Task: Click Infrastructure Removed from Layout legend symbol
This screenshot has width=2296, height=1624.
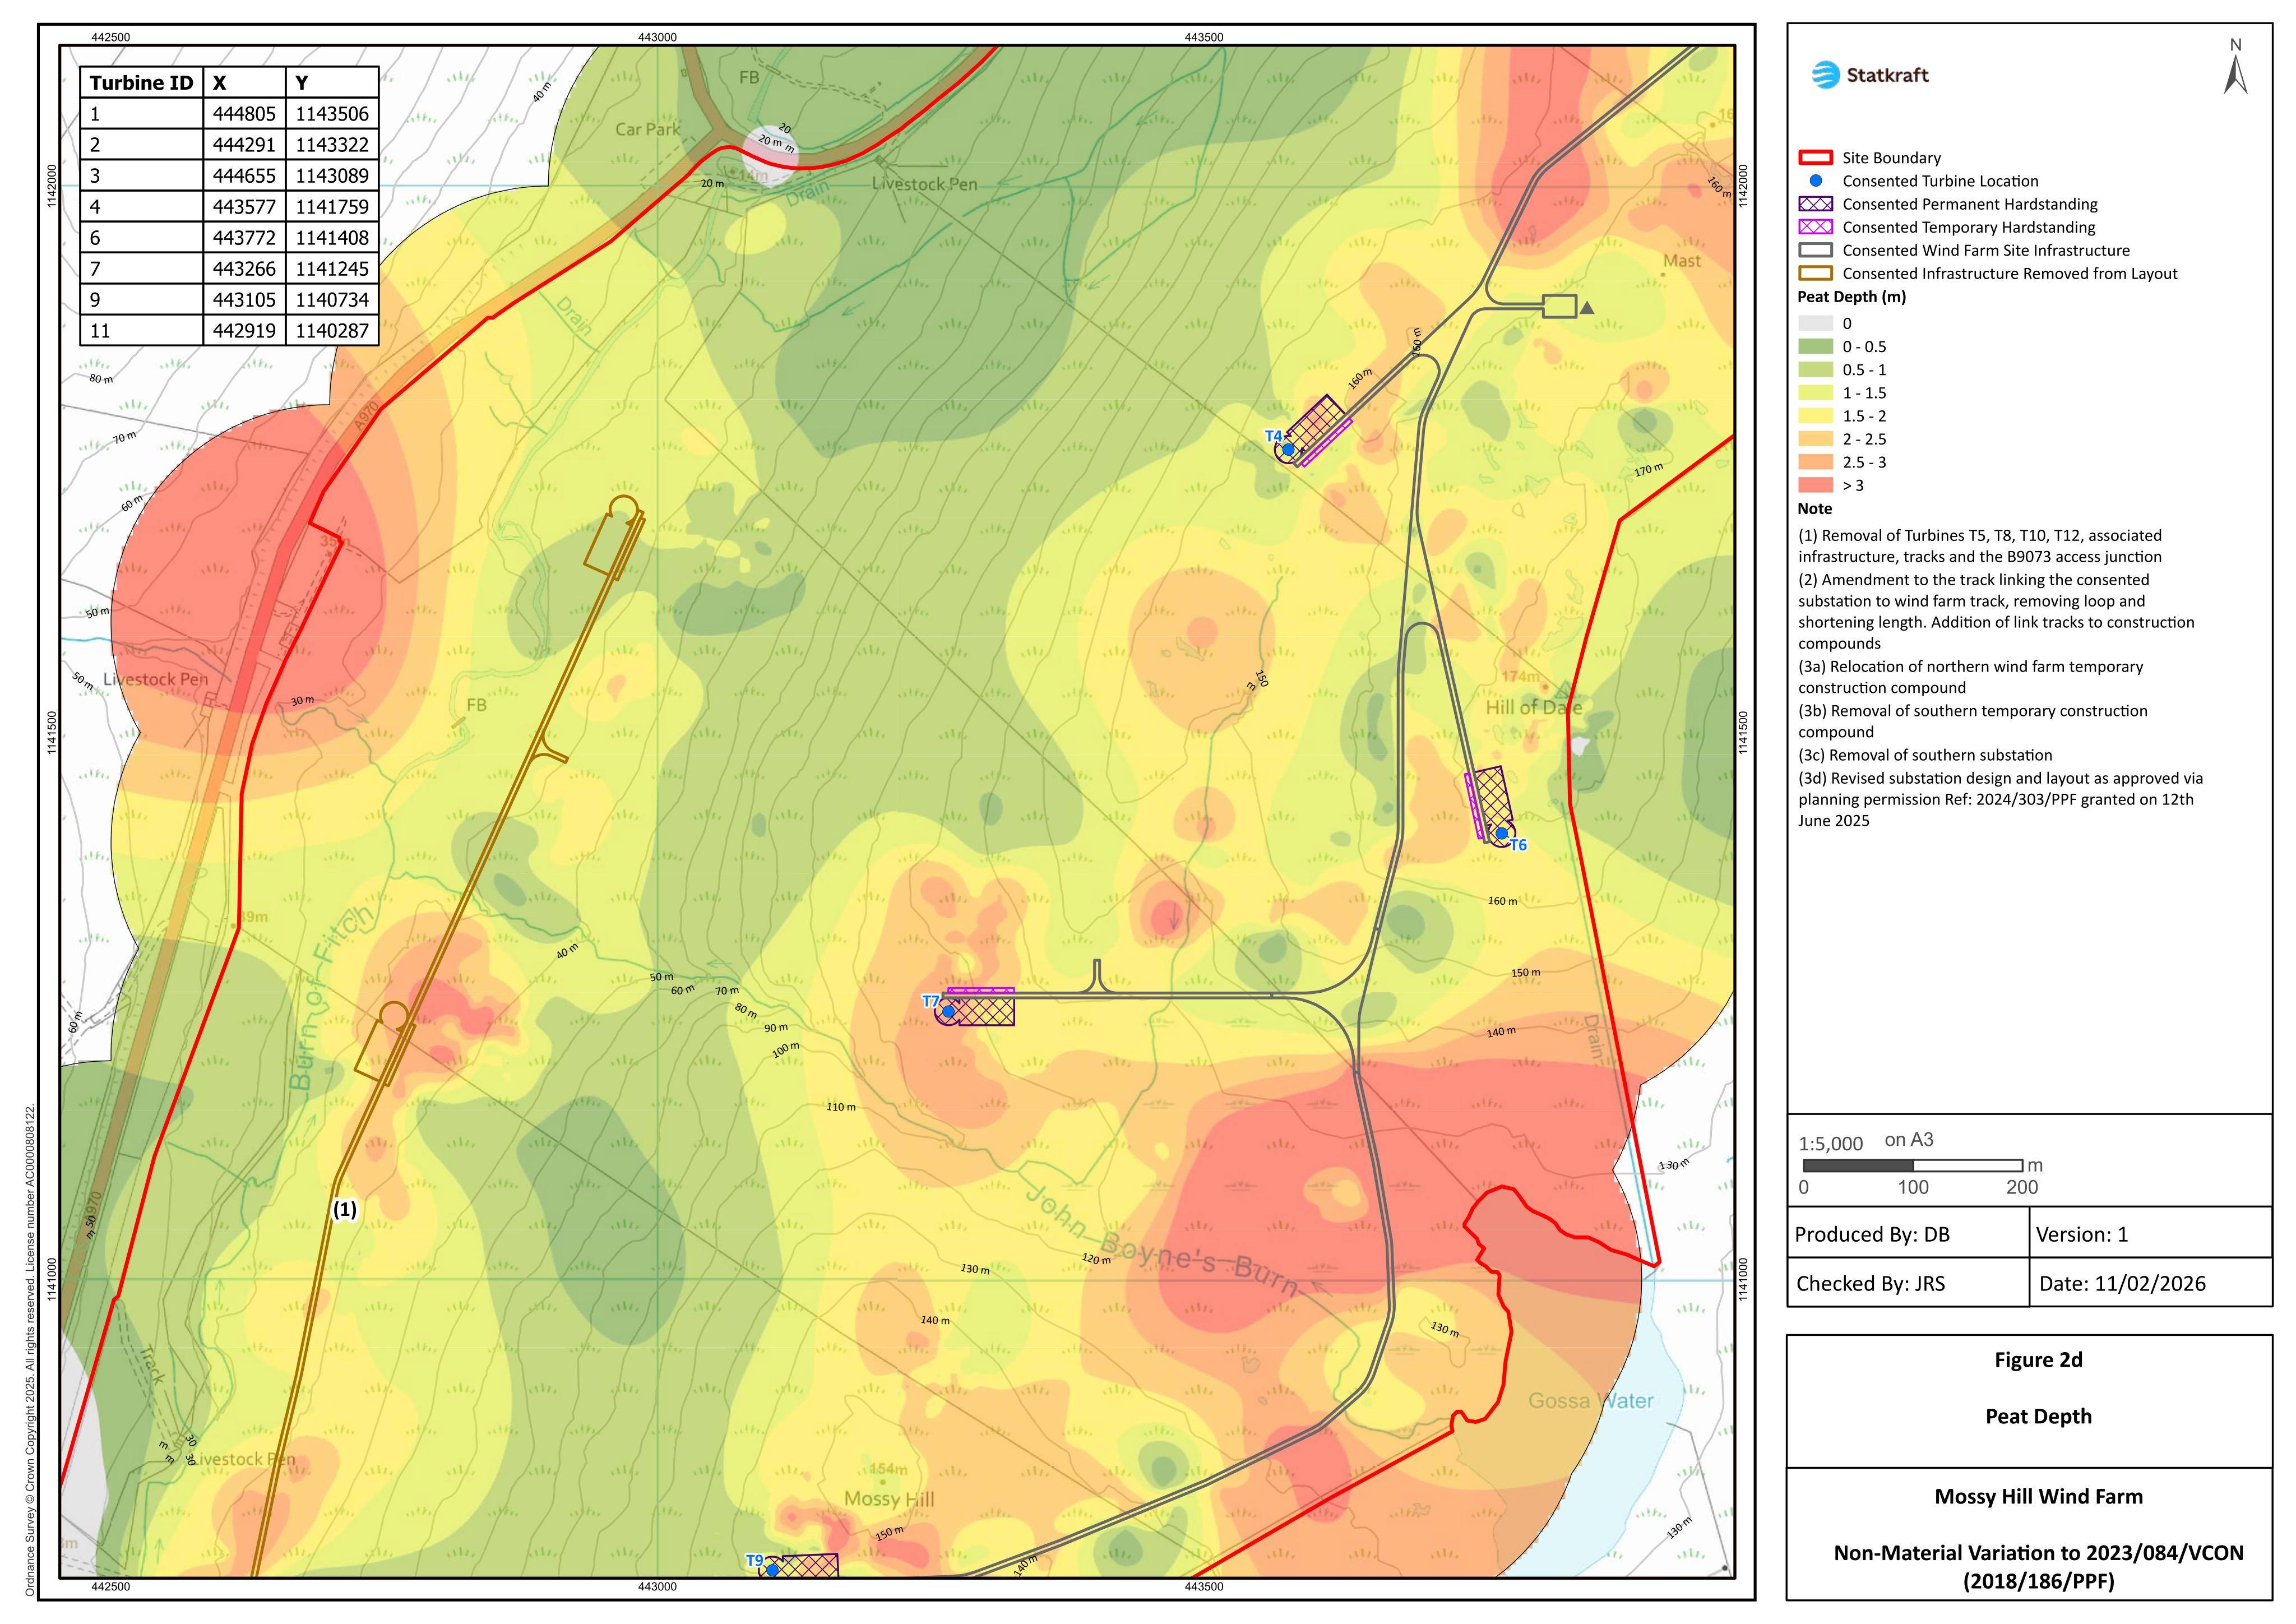Action: tap(1815, 273)
